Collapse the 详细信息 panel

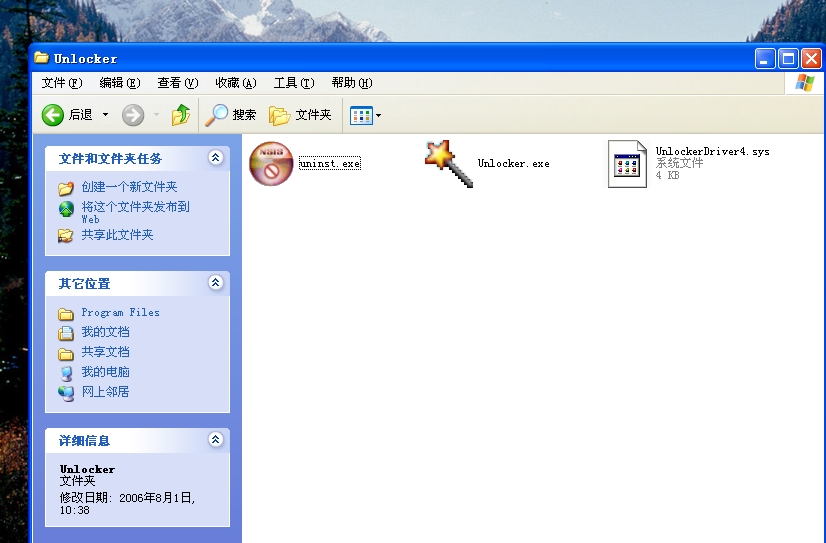pos(215,439)
